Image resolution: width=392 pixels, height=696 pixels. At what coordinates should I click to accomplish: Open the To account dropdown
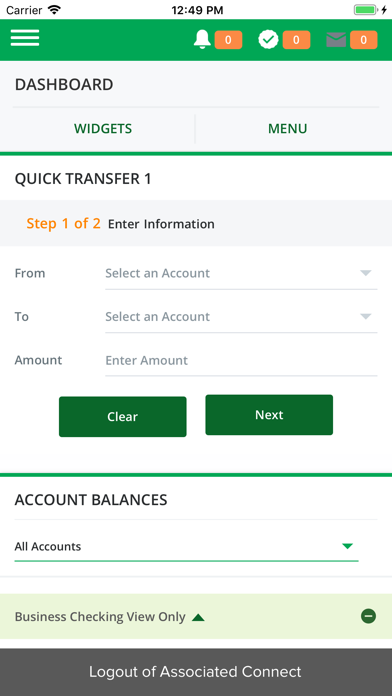coord(241,317)
